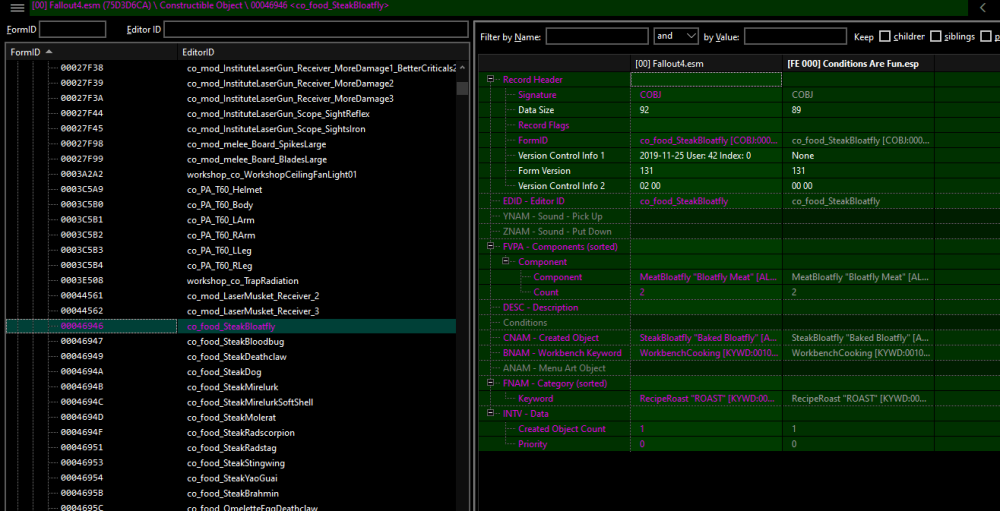Image resolution: width=1000 pixels, height=511 pixels.
Task: Select record co_food_SteakDog
Action: [224, 372]
